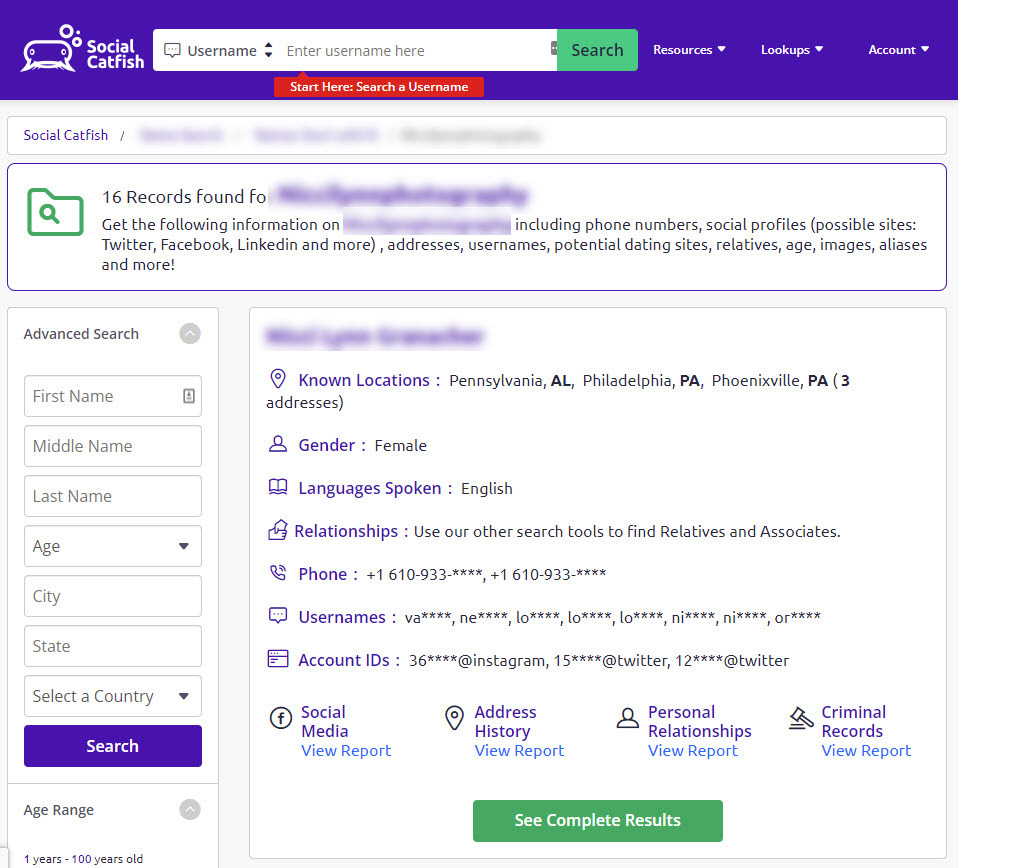Click the username chat bubble icon
Viewport: 1018px width, 868px height.
pos(172,50)
